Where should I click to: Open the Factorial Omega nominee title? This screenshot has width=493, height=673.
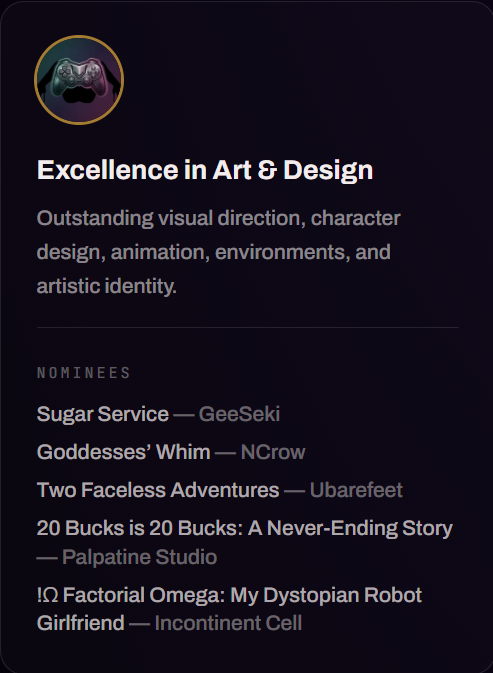click(x=229, y=609)
